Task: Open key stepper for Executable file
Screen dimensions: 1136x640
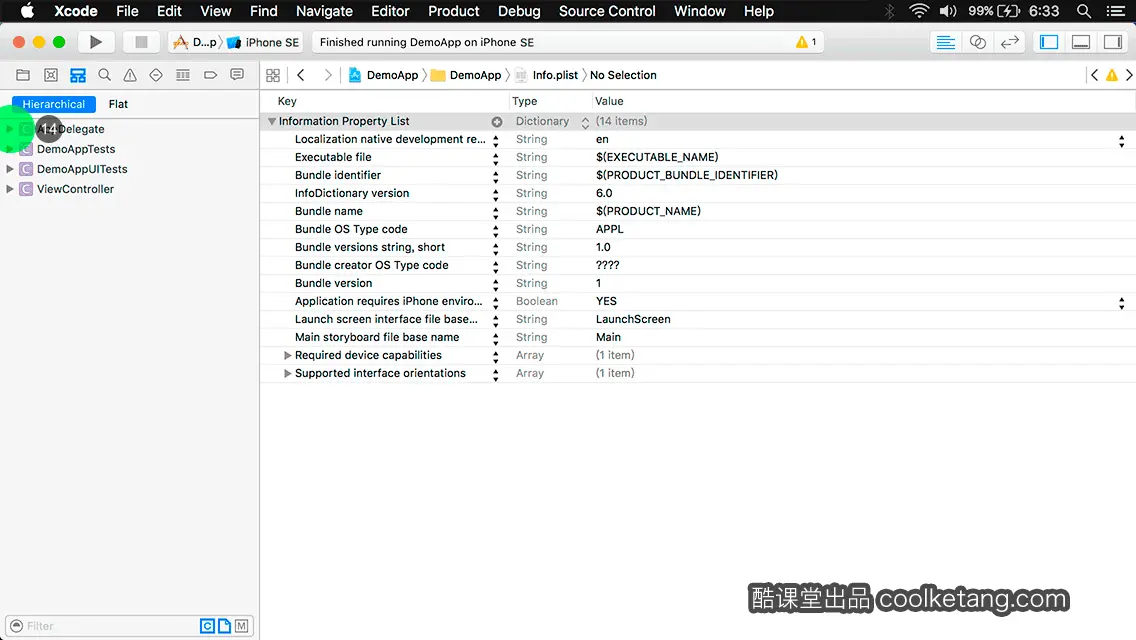Action: (496, 158)
